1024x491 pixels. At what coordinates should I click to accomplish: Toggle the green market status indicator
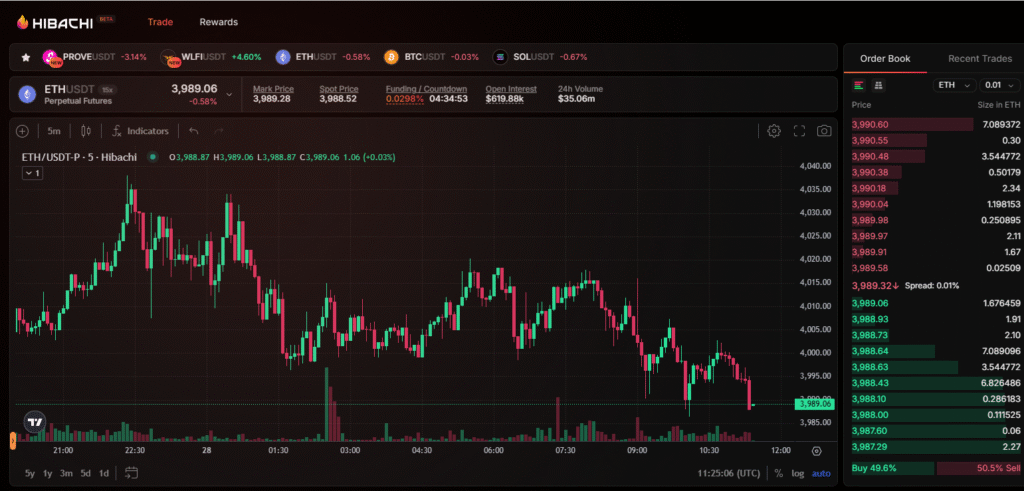click(x=153, y=157)
